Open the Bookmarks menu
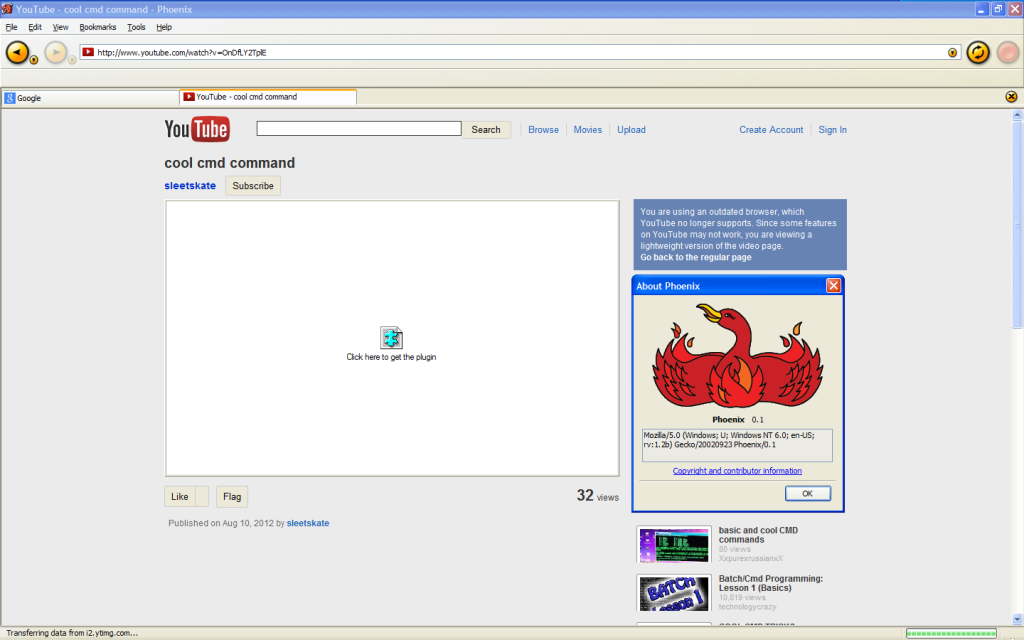1024x640 pixels. [98, 27]
